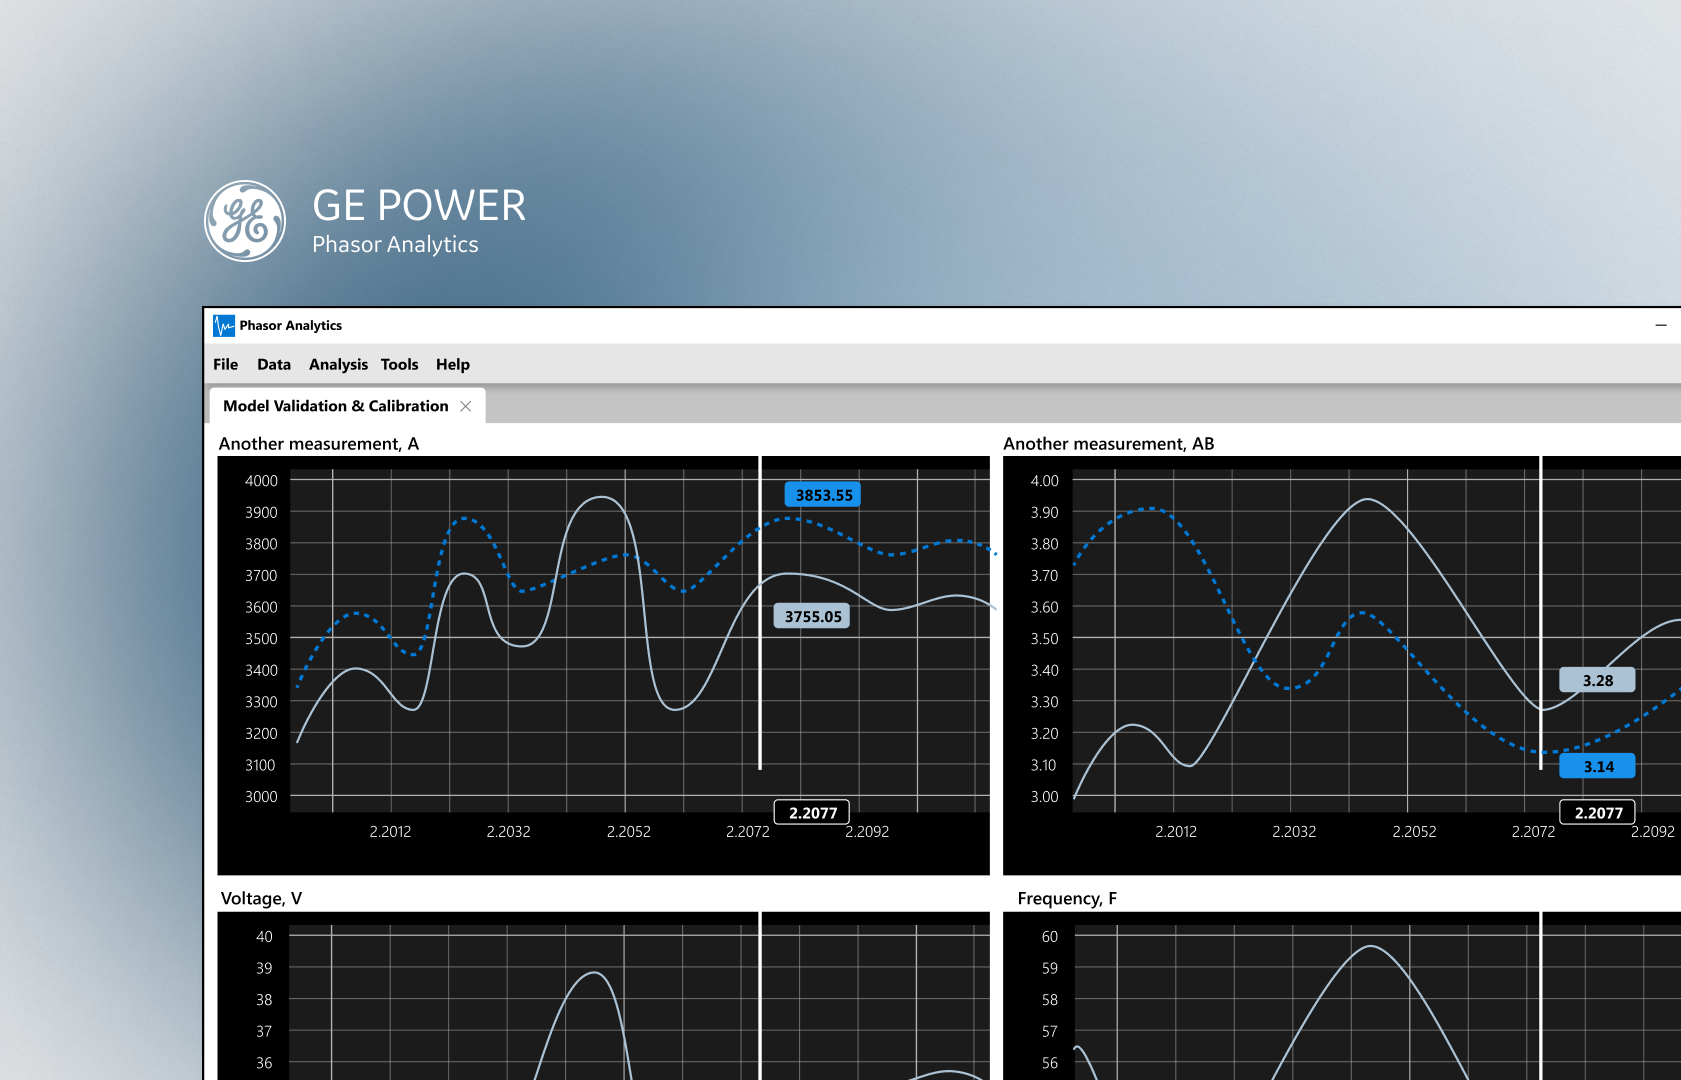The width and height of the screenshot is (1681, 1080).
Task: Open the Help menu
Action: 452,364
